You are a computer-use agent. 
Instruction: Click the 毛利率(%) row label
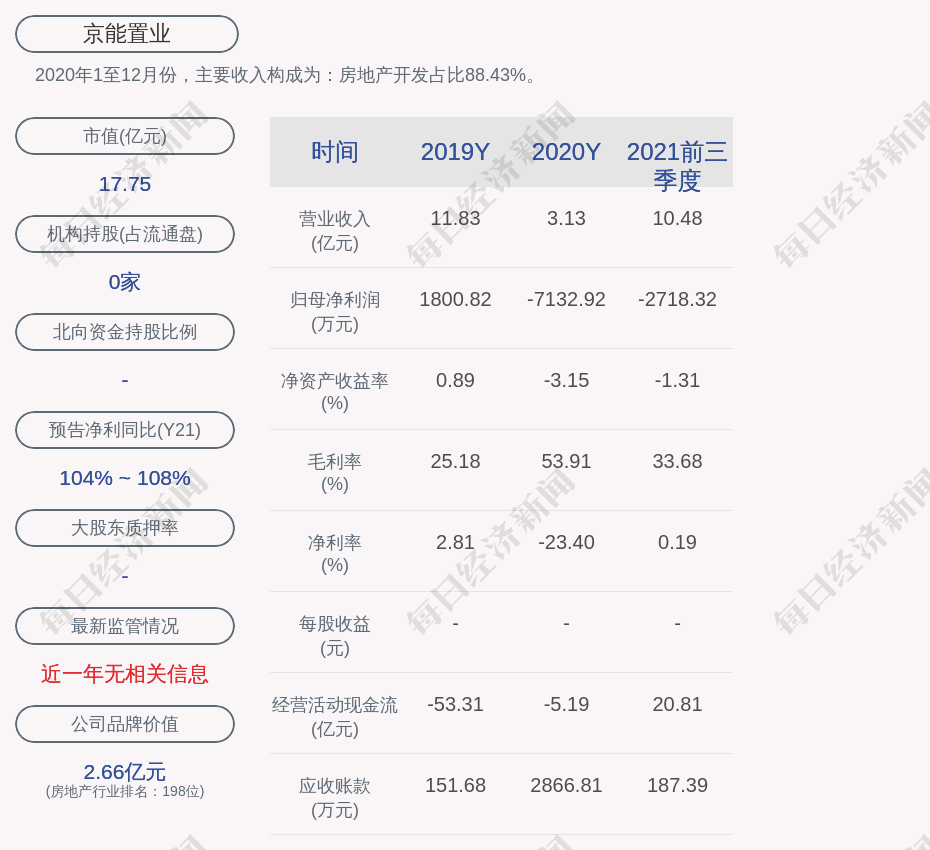pos(335,473)
